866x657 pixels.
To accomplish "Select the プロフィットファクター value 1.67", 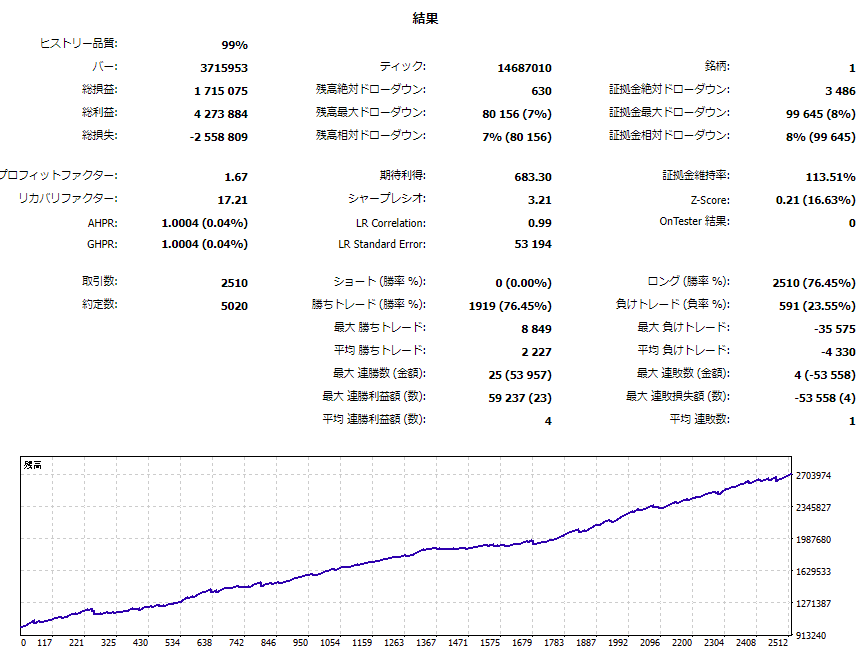I will click(x=235, y=177).
